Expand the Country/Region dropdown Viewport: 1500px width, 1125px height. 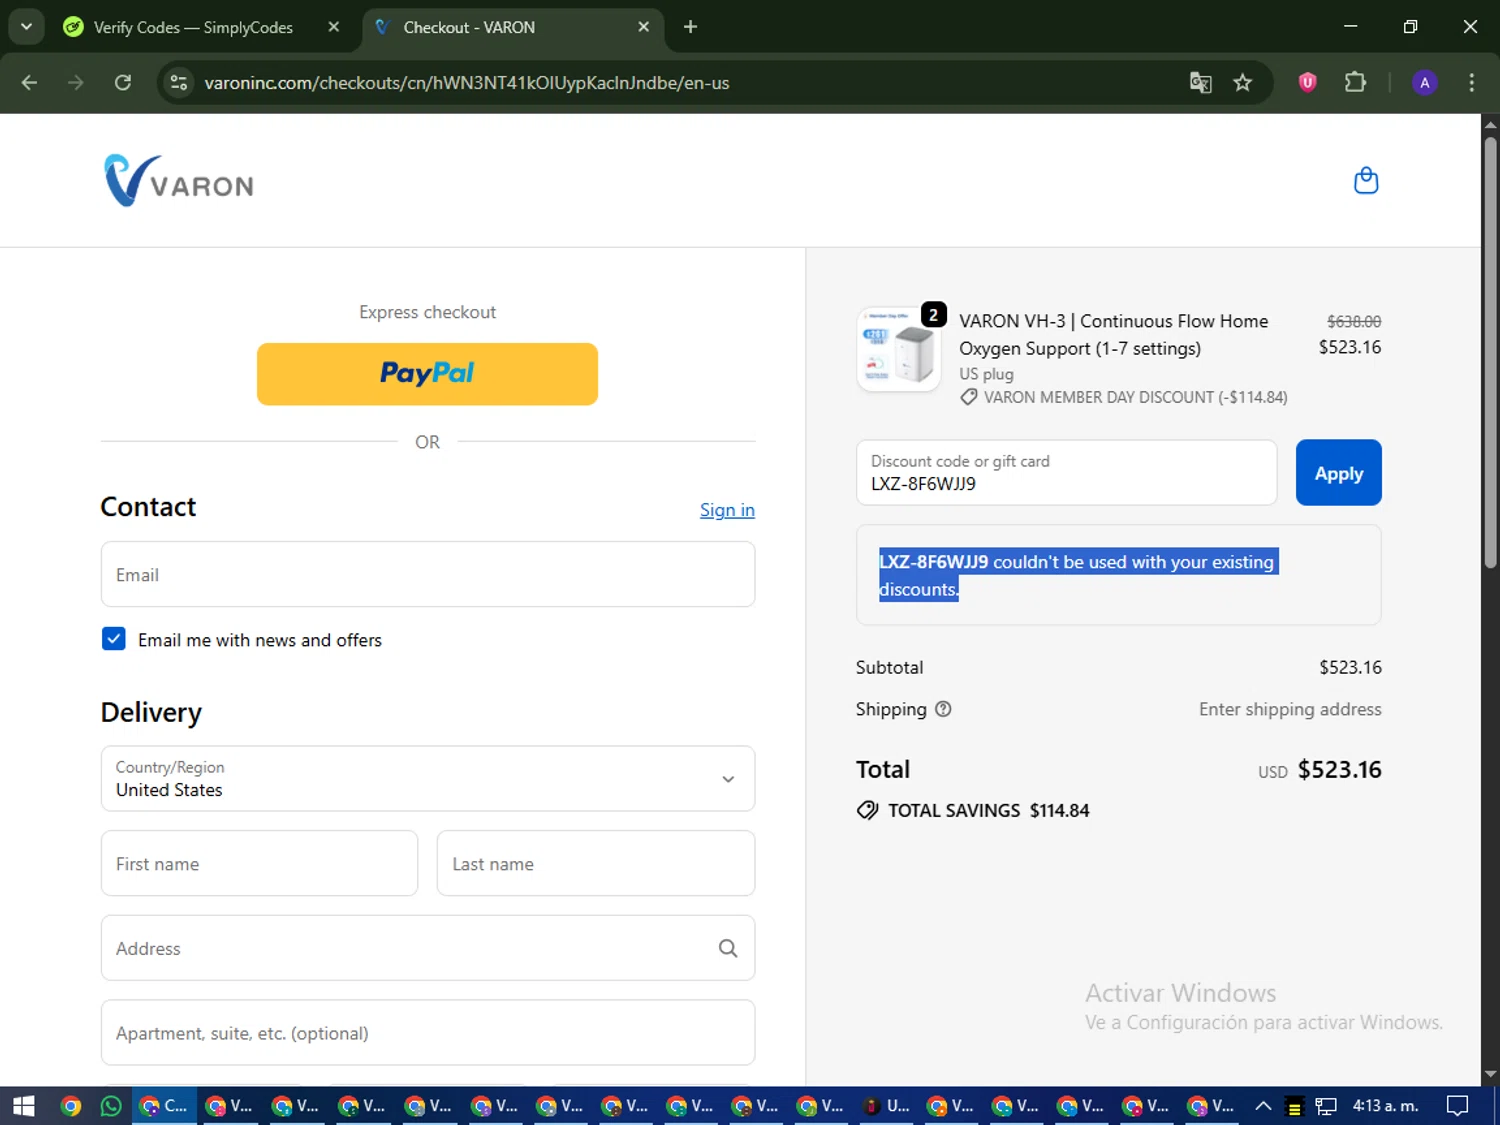point(428,778)
